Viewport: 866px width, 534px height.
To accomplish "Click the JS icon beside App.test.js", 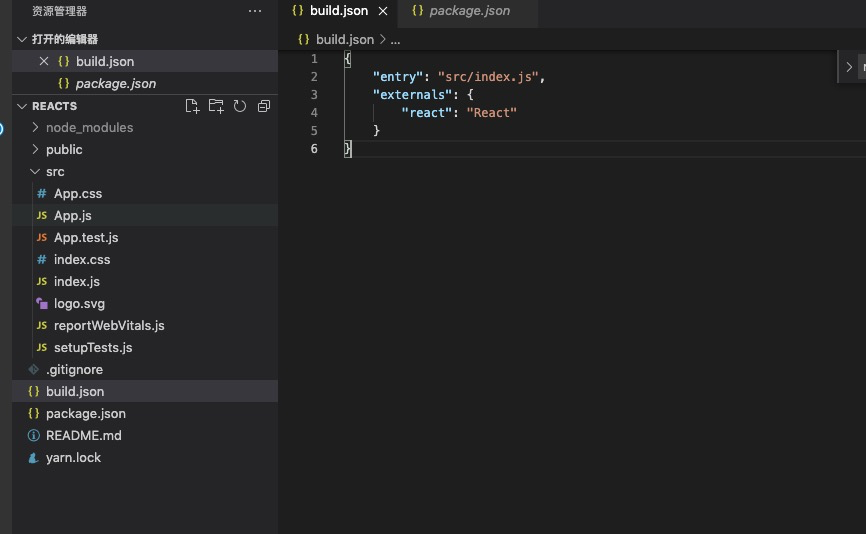I will [41, 237].
